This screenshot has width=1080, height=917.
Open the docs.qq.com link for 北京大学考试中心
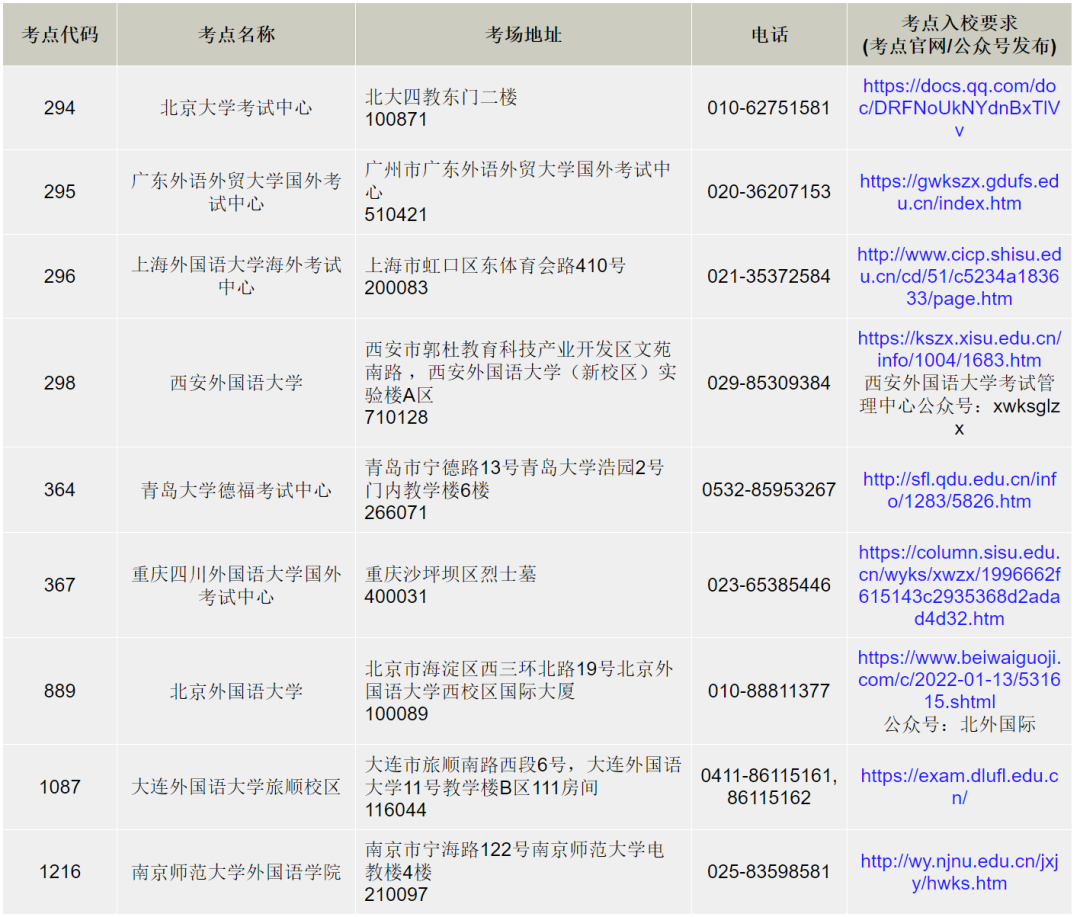[x=958, y=107]
